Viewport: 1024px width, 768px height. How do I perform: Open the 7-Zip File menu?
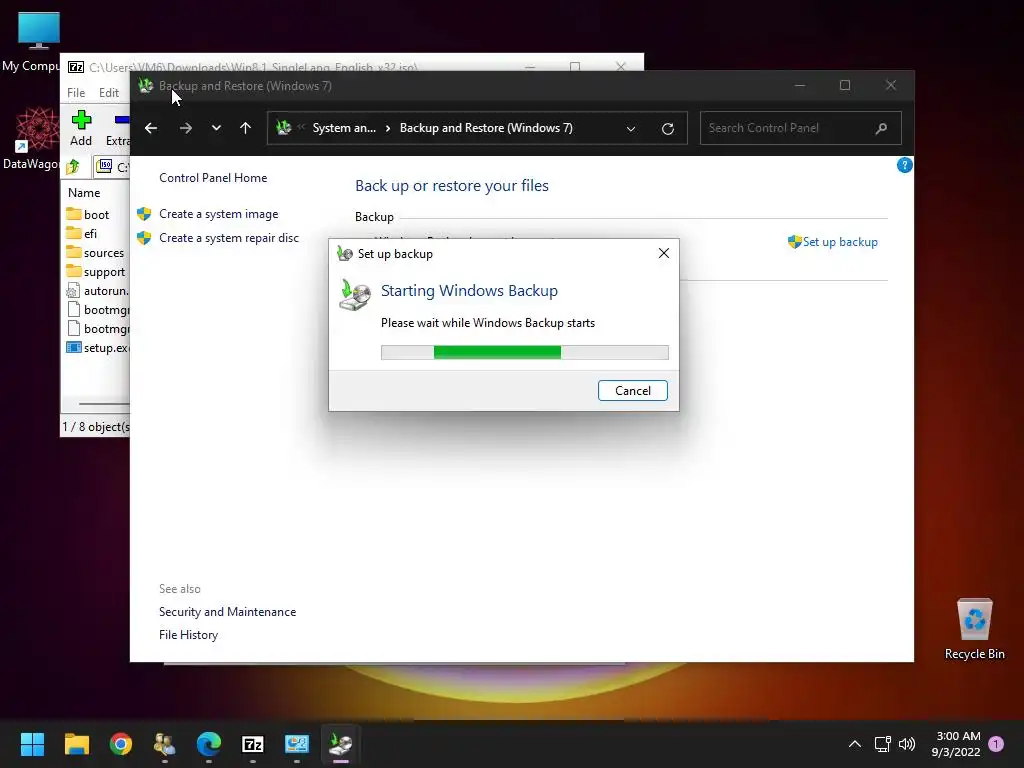pyautogui.click(x=76, y=93)
